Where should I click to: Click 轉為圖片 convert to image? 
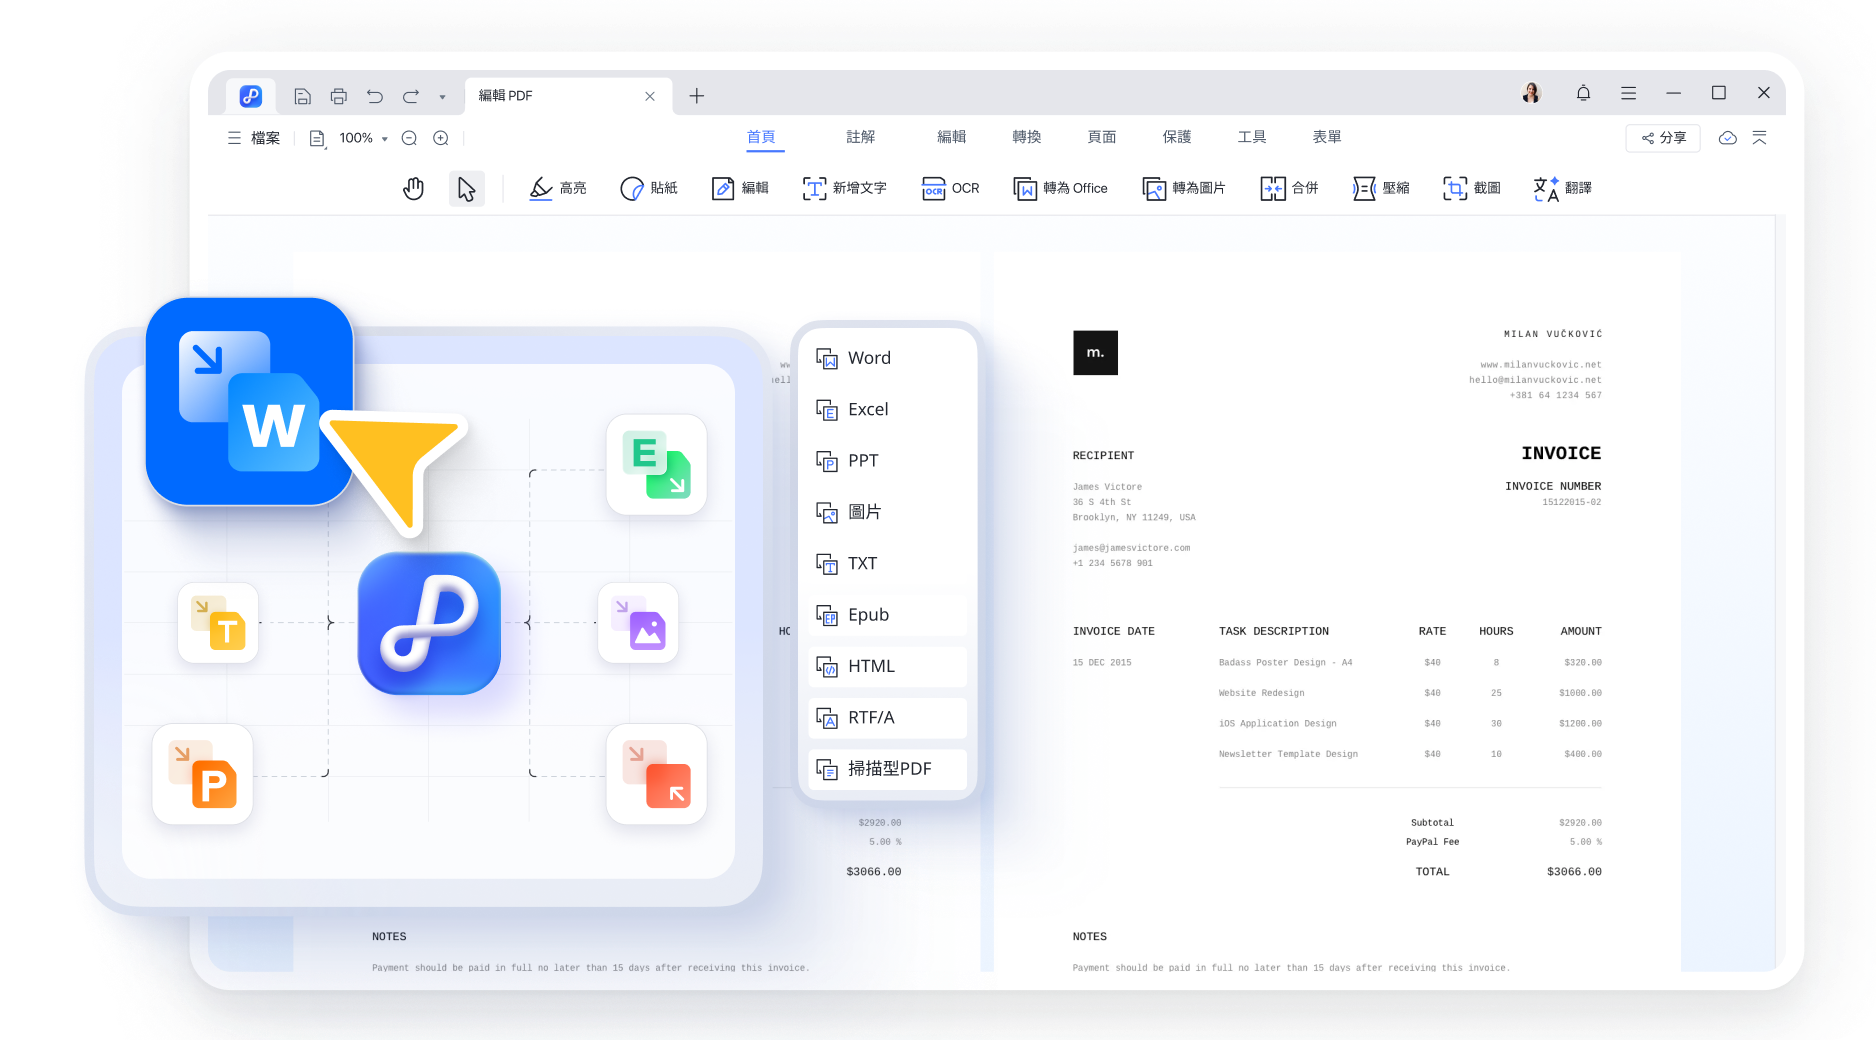point(1184,188)
